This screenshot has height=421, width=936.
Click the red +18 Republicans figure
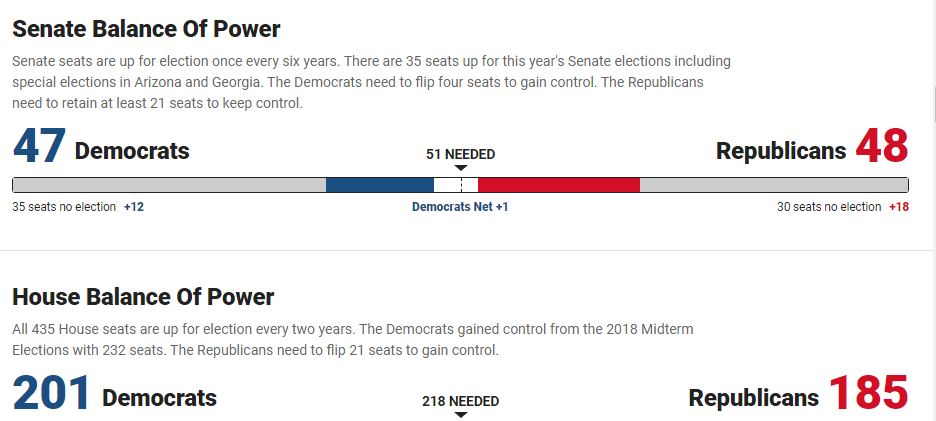(x=898, y=207)
